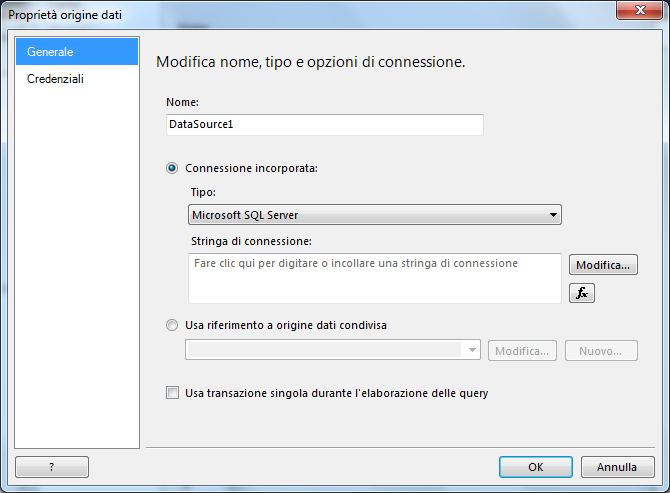The width and height of the screenshot is (670, 493).
Task: Click the Nome field containing DataSource1
Action: pyautogui.click(x=325, y=124)
